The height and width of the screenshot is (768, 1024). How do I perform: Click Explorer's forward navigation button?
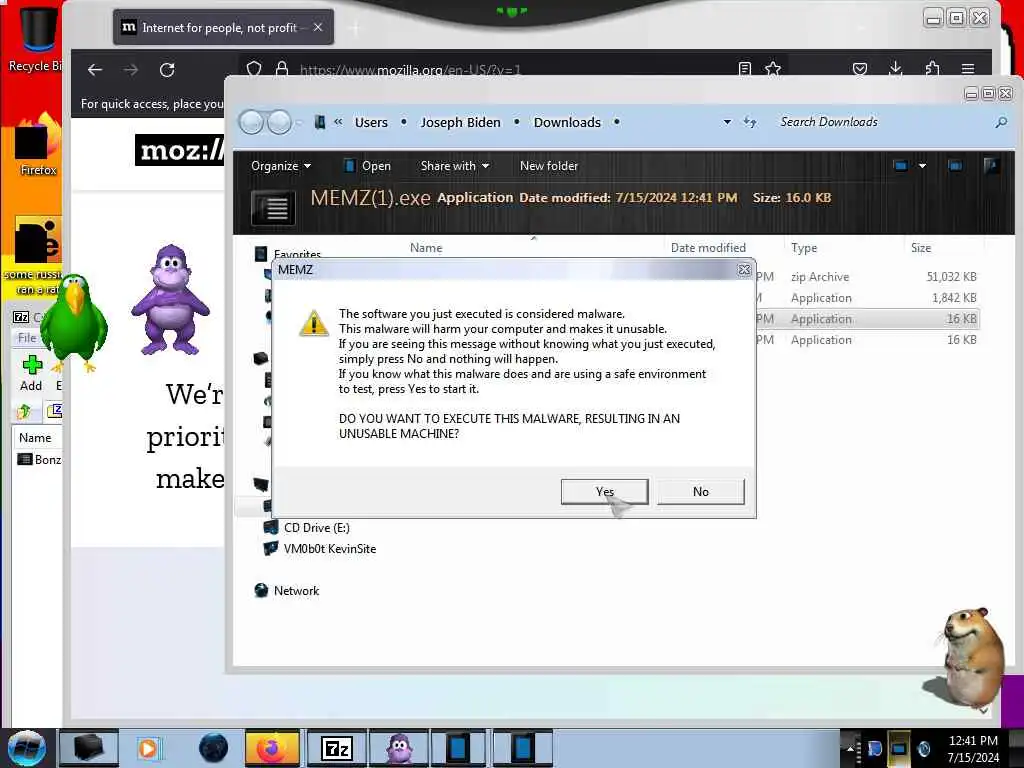click(280, 122)
